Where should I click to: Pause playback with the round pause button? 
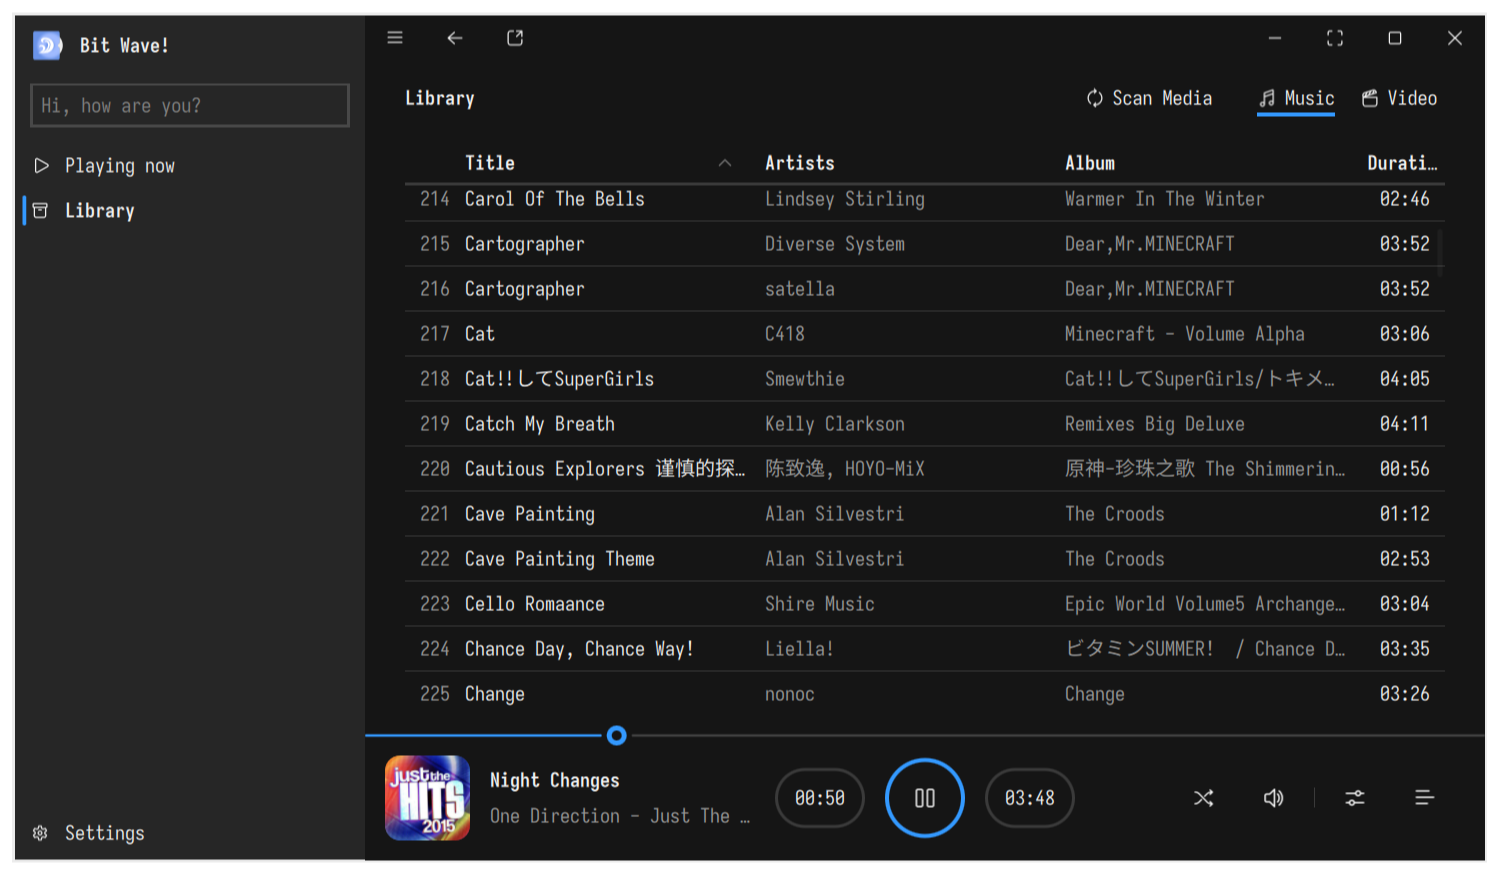(x=925, y=798)
